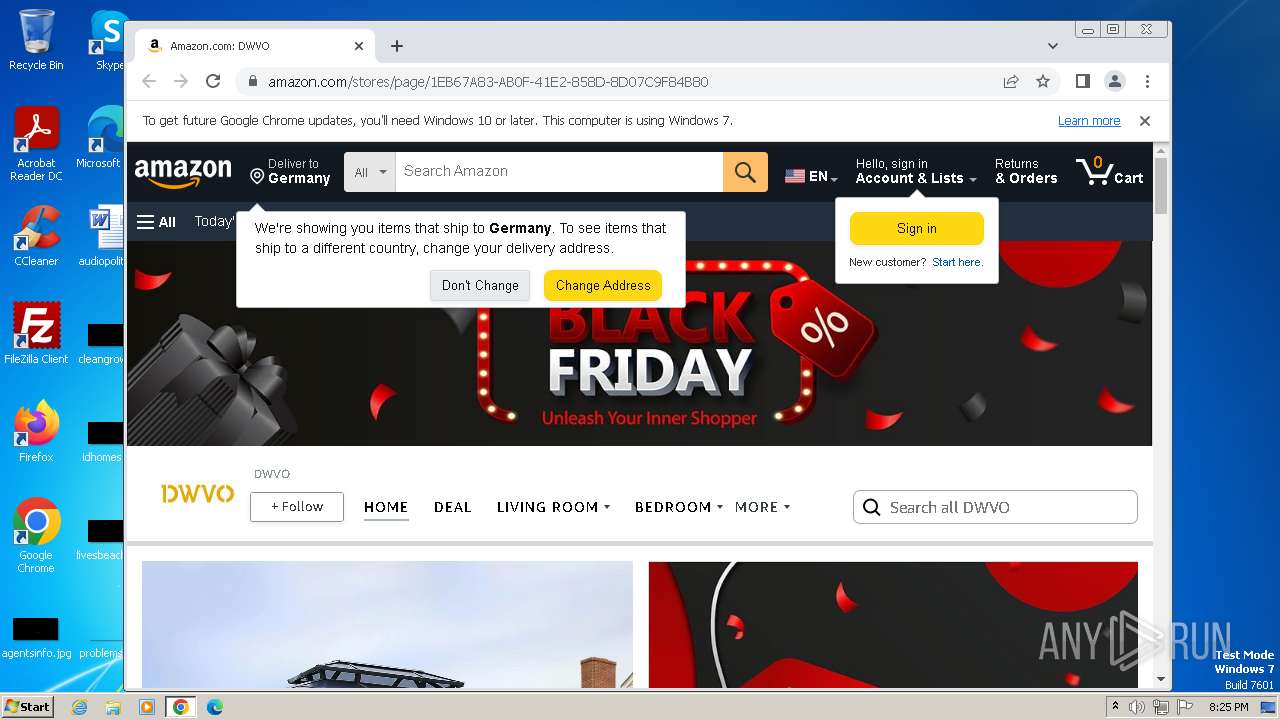This screenshot has height=720, width=1280.
Task: Click the orange search magnifier button
Action: pyautogui.click(x=745, y=172)
